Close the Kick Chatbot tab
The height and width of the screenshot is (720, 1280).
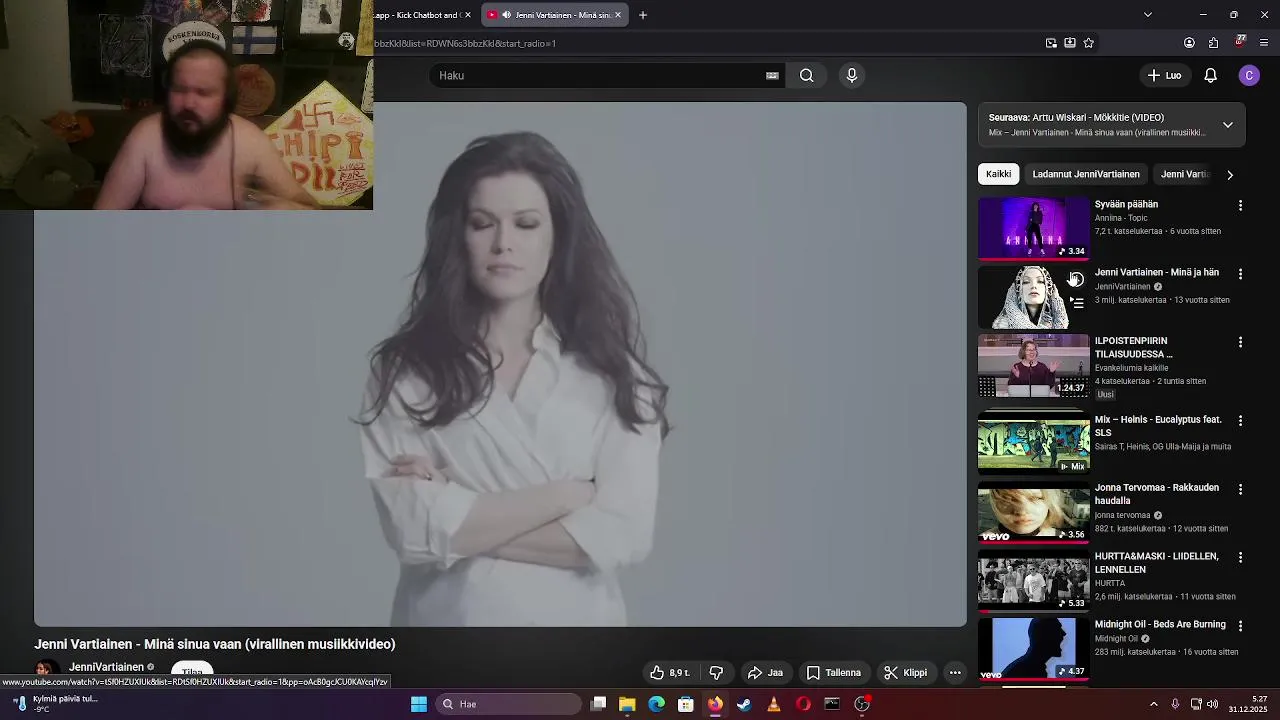468,15
